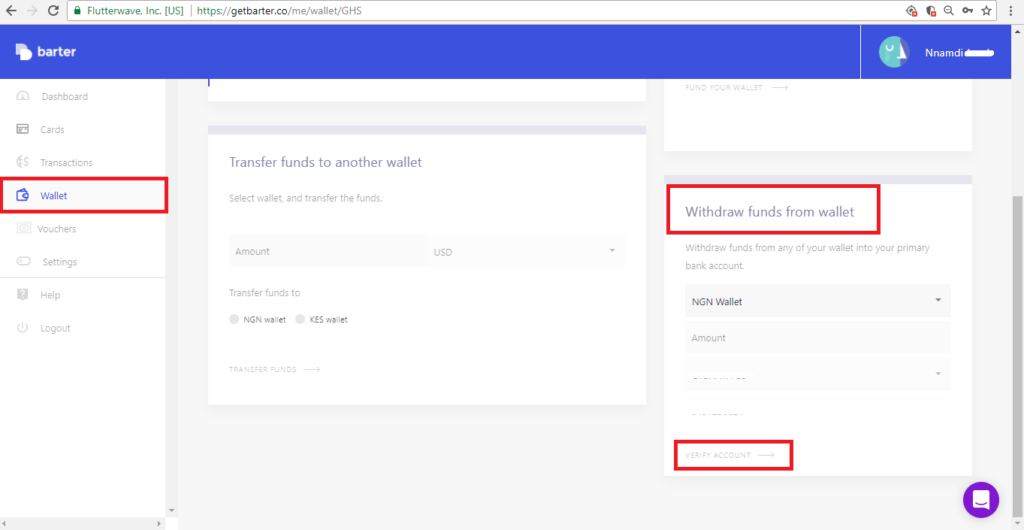This screenshot has width=1024, height=530.
Task: Click the saved-password key icon
Action: click(x=968, y=11)
